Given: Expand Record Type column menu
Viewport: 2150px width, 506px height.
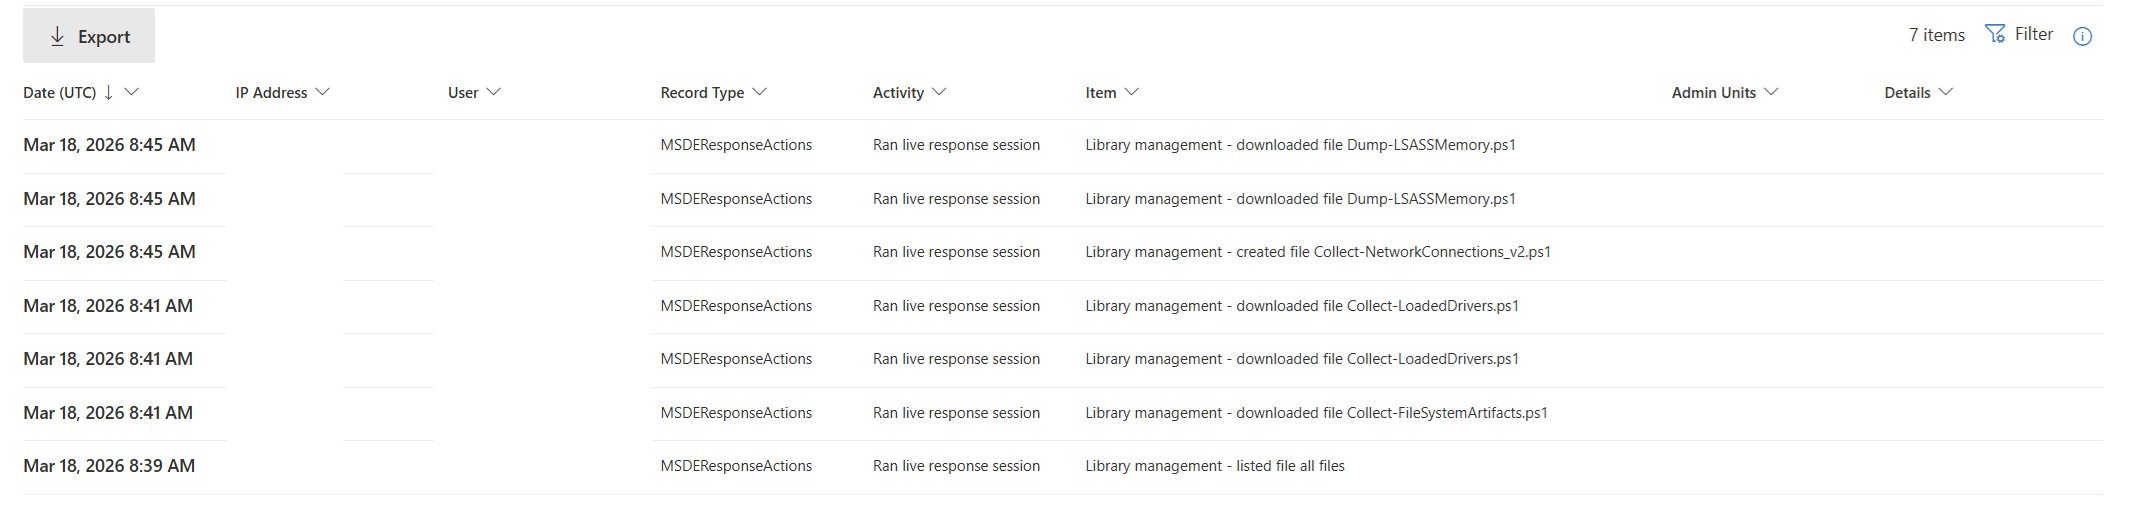Looking at the screenshot, I should [759, 92].
